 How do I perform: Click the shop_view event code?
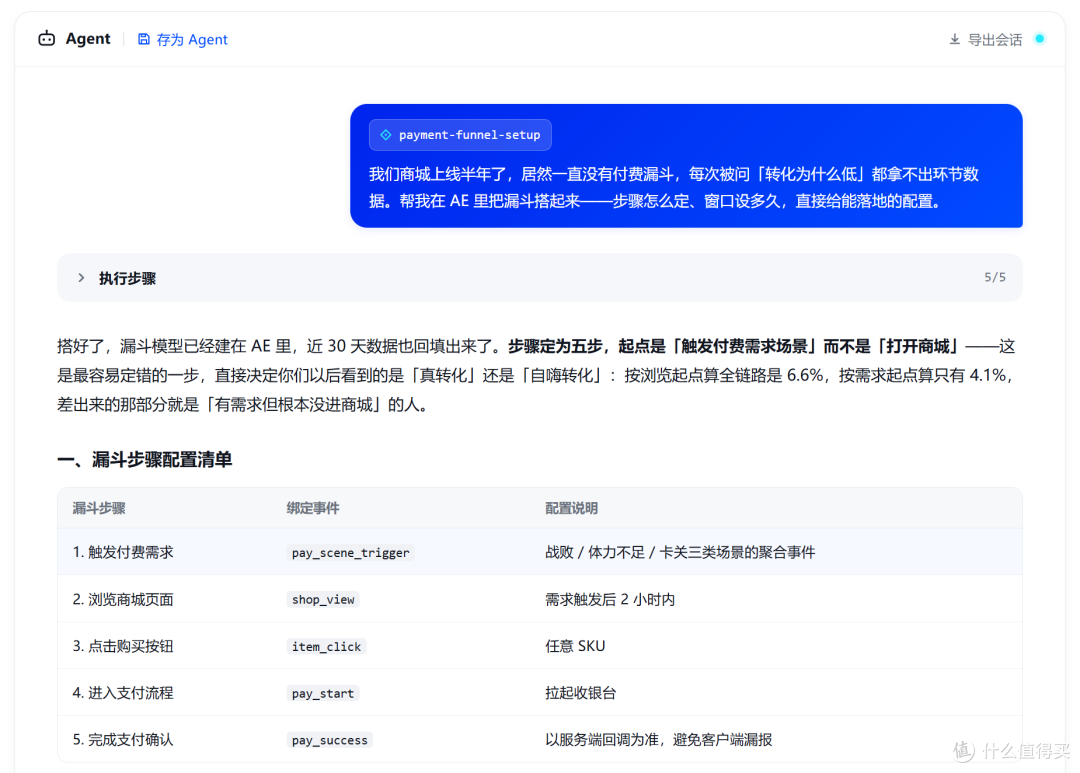(323, 599)
